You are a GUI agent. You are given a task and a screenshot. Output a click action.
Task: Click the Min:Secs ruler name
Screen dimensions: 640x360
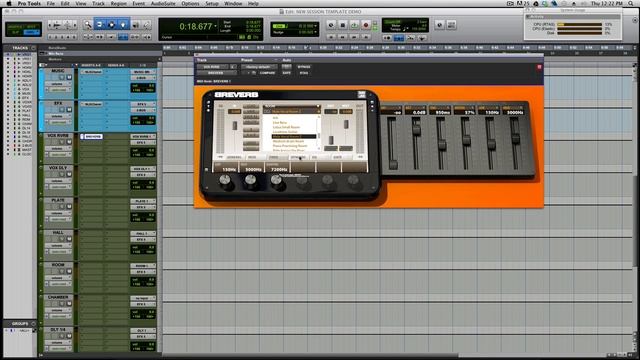pos(56,53)
